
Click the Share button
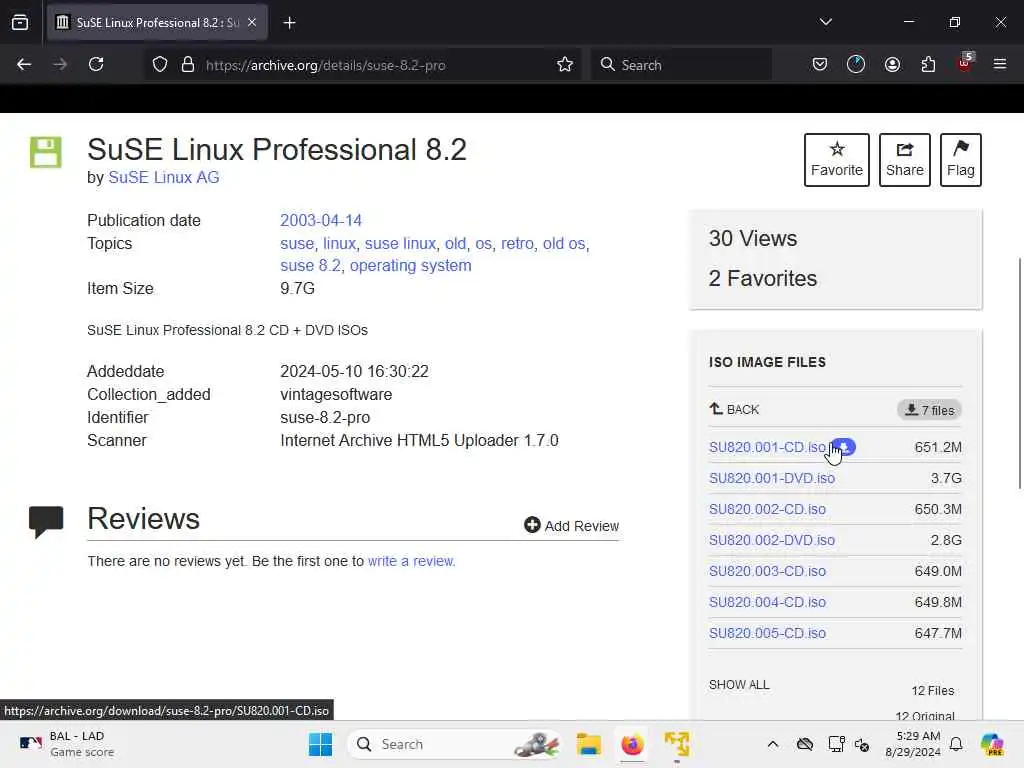tap(904, 160)
